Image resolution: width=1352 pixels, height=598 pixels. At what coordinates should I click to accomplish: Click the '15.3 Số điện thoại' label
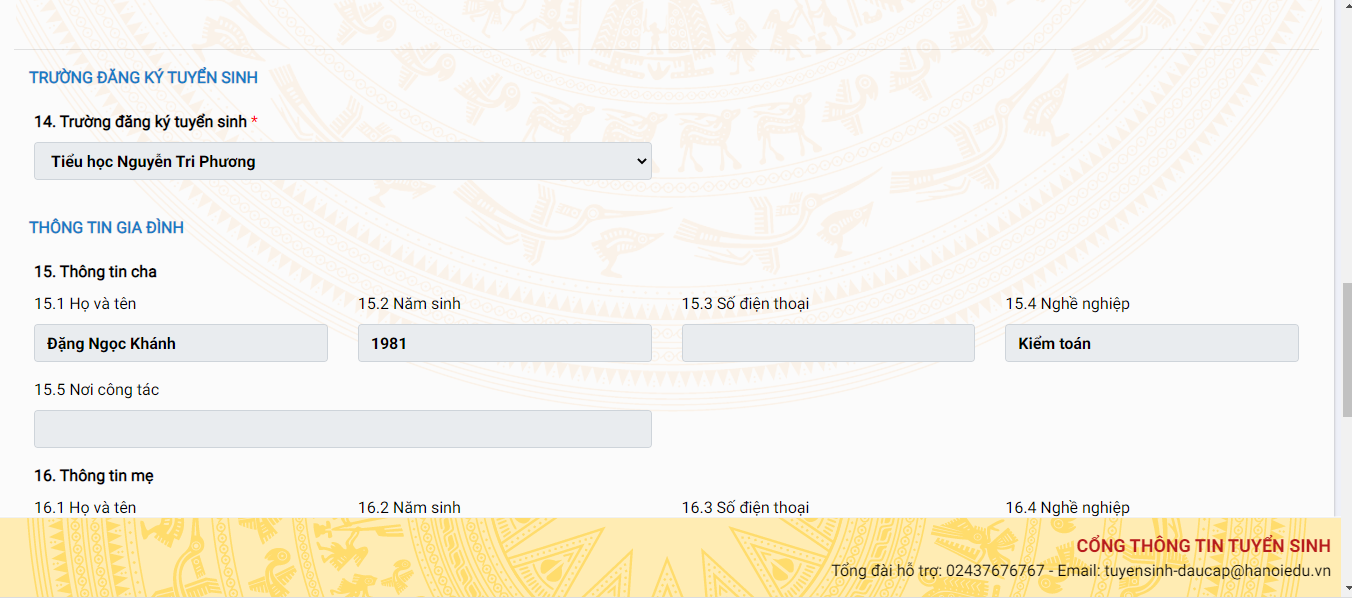tap(745, 304)
